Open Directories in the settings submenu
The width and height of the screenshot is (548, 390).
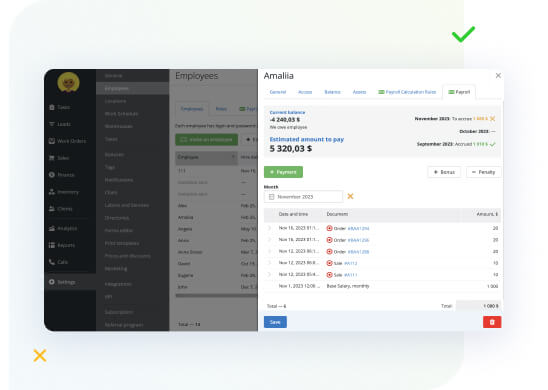pos(117,218)
